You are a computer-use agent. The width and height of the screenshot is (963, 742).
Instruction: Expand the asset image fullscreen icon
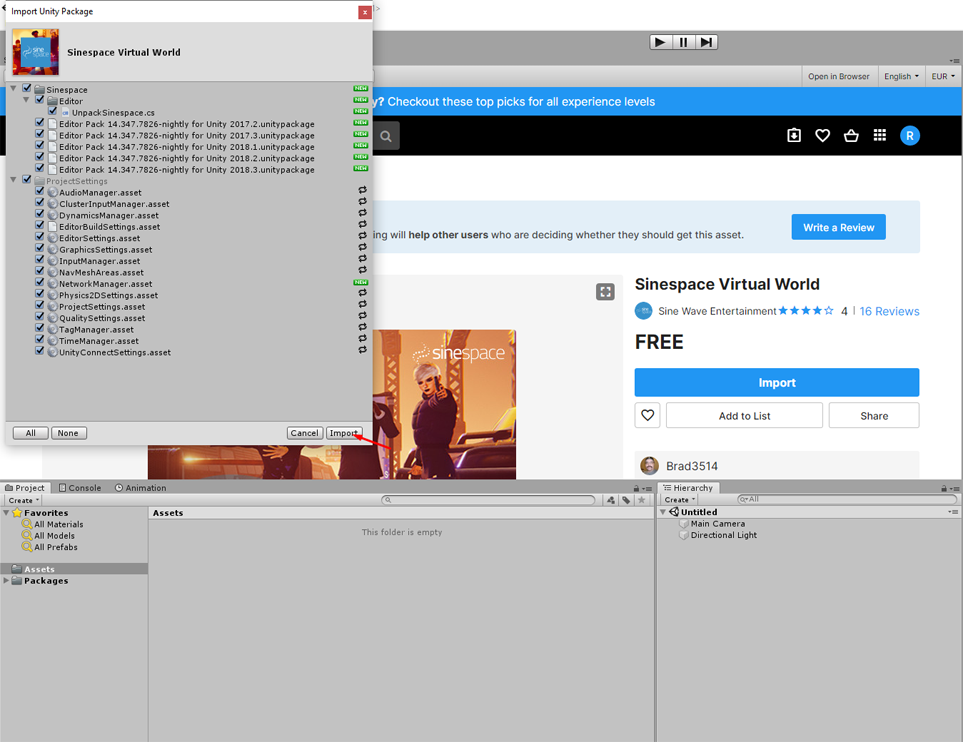pyautogui.click(x=605, y=292)
